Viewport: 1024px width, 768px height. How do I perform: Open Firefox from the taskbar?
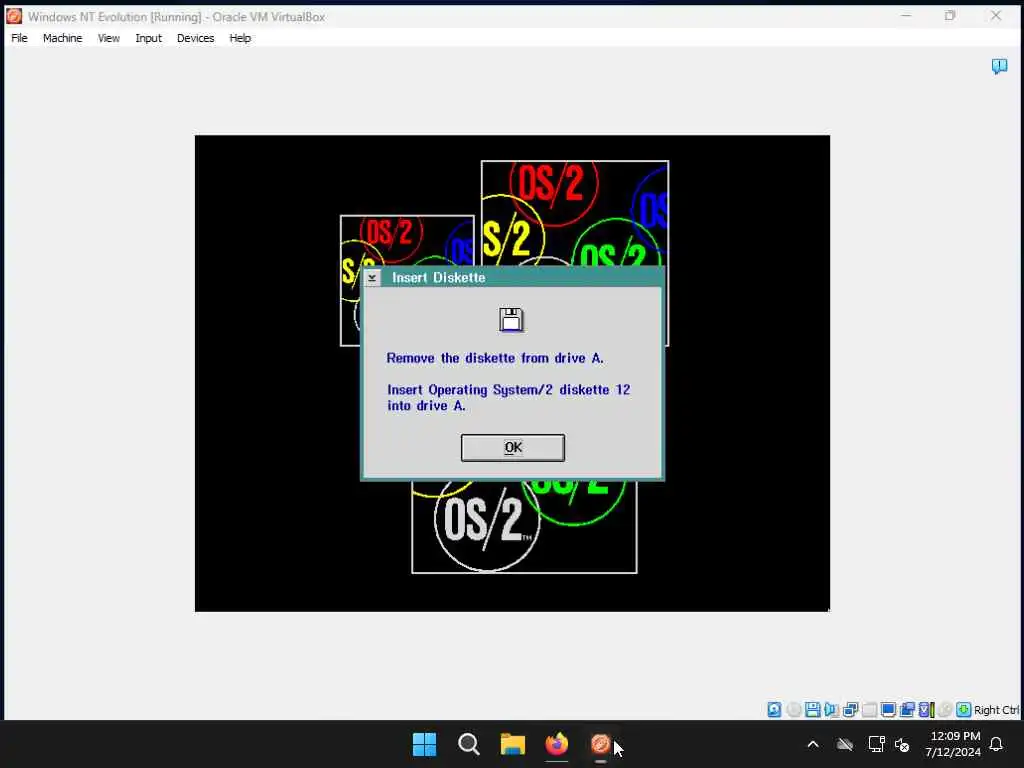click(x=556, y=744)
